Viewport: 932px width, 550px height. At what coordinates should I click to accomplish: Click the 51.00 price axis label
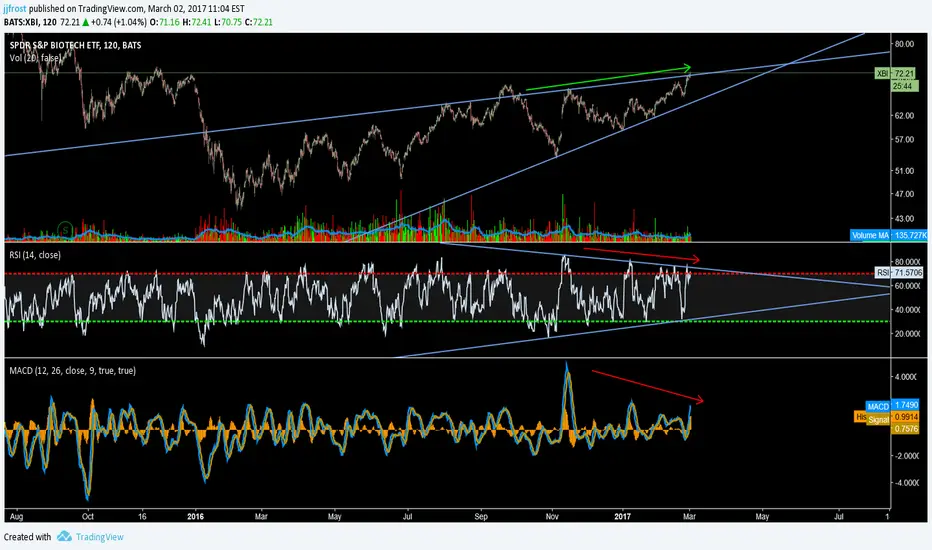click(x=903, y=171)
